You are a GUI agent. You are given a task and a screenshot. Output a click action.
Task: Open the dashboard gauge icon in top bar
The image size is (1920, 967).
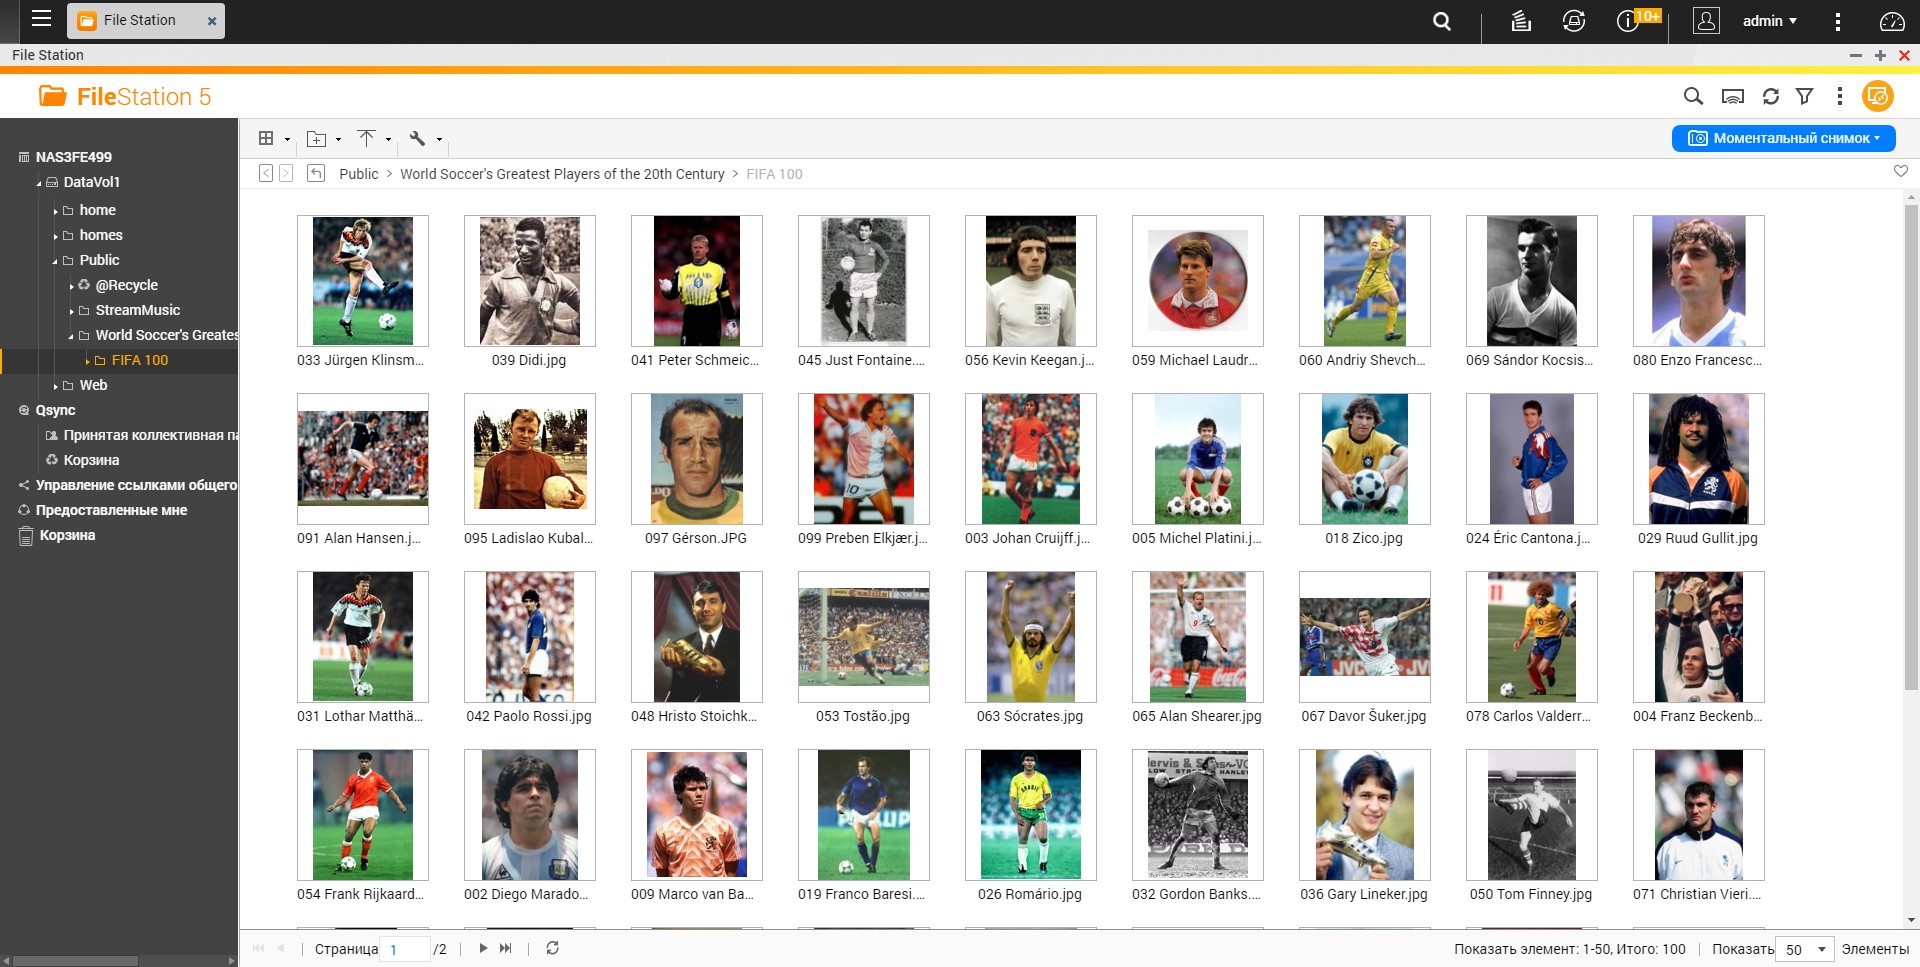click(1892, 21)
